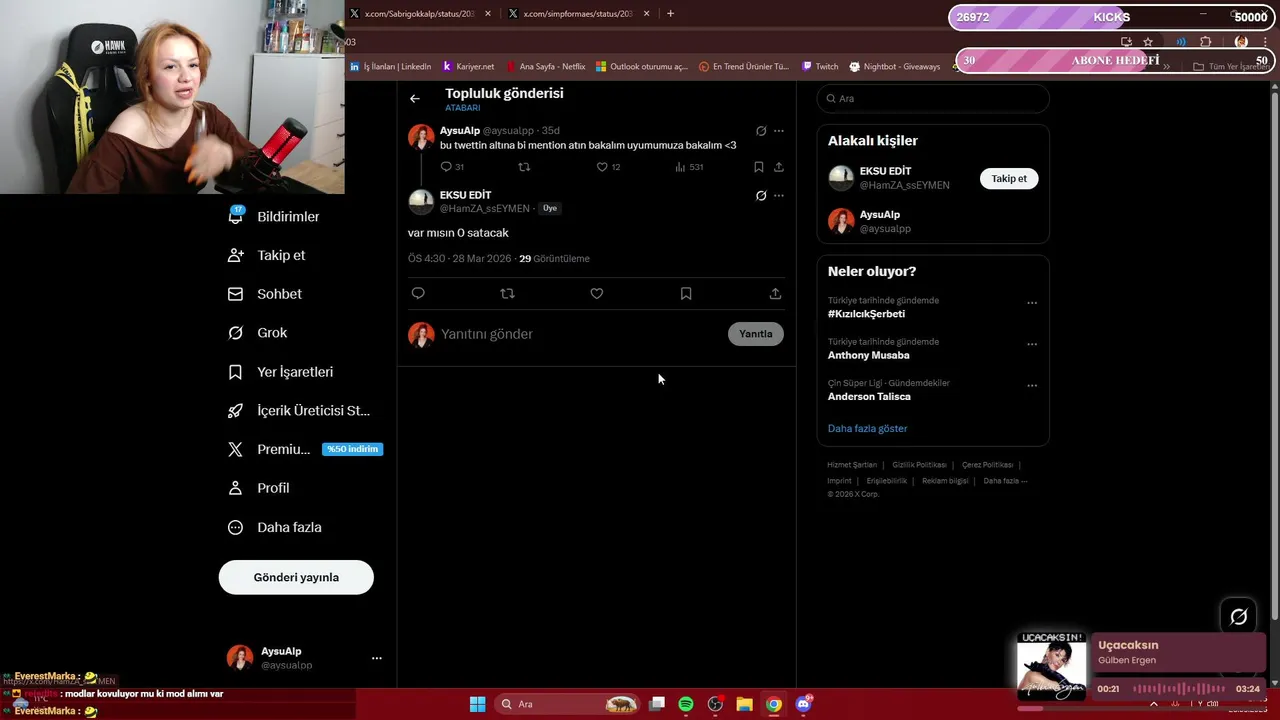The height and width of the screenshot is (720, 1280).
Task: Open the Windows Start menu
Action: click(478, 704)
